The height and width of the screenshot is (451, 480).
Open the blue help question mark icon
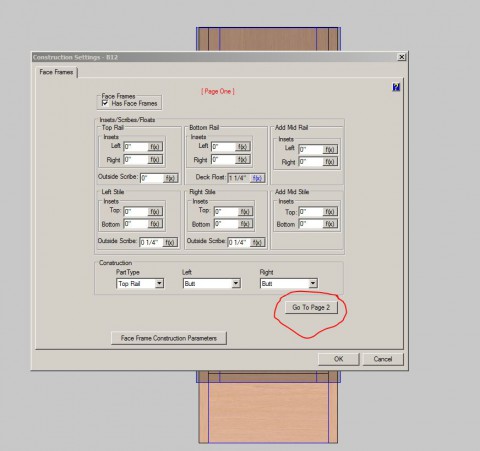click(396, 87)
